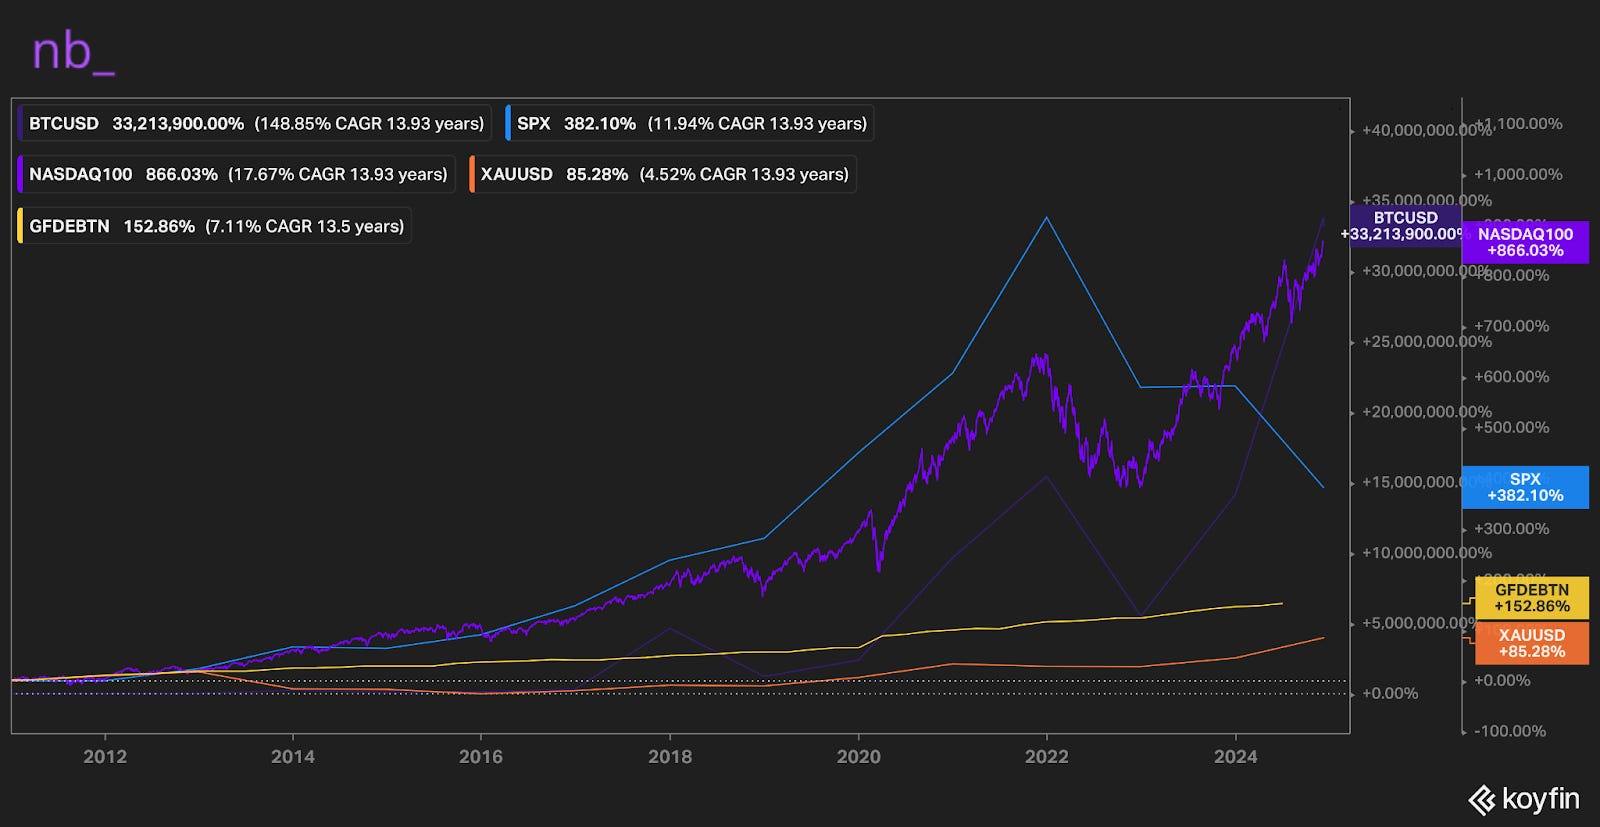This screenshot has width=1600, height=827.
Task: Click the 2012 time axis label
Action: pos(105,757)
